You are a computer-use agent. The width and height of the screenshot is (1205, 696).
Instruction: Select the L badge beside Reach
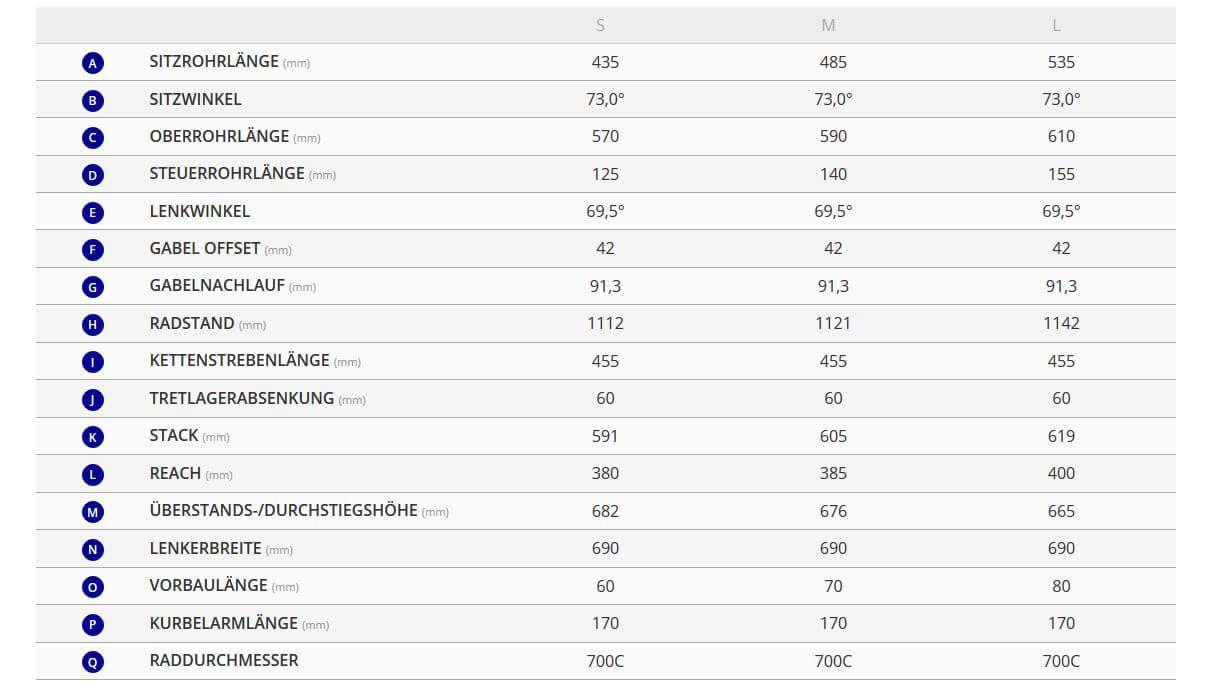tap(93, 475)
